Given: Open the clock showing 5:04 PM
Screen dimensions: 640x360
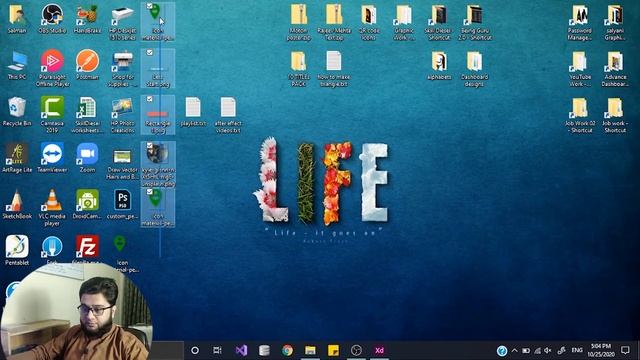Looking at the screenshot, I should [601, 350].
